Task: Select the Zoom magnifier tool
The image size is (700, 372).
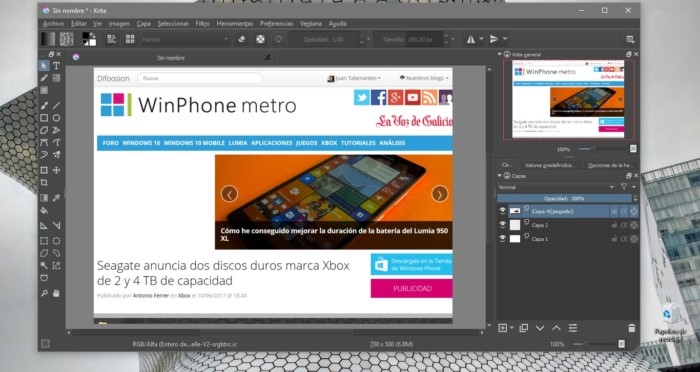Action: pos(44,293)
